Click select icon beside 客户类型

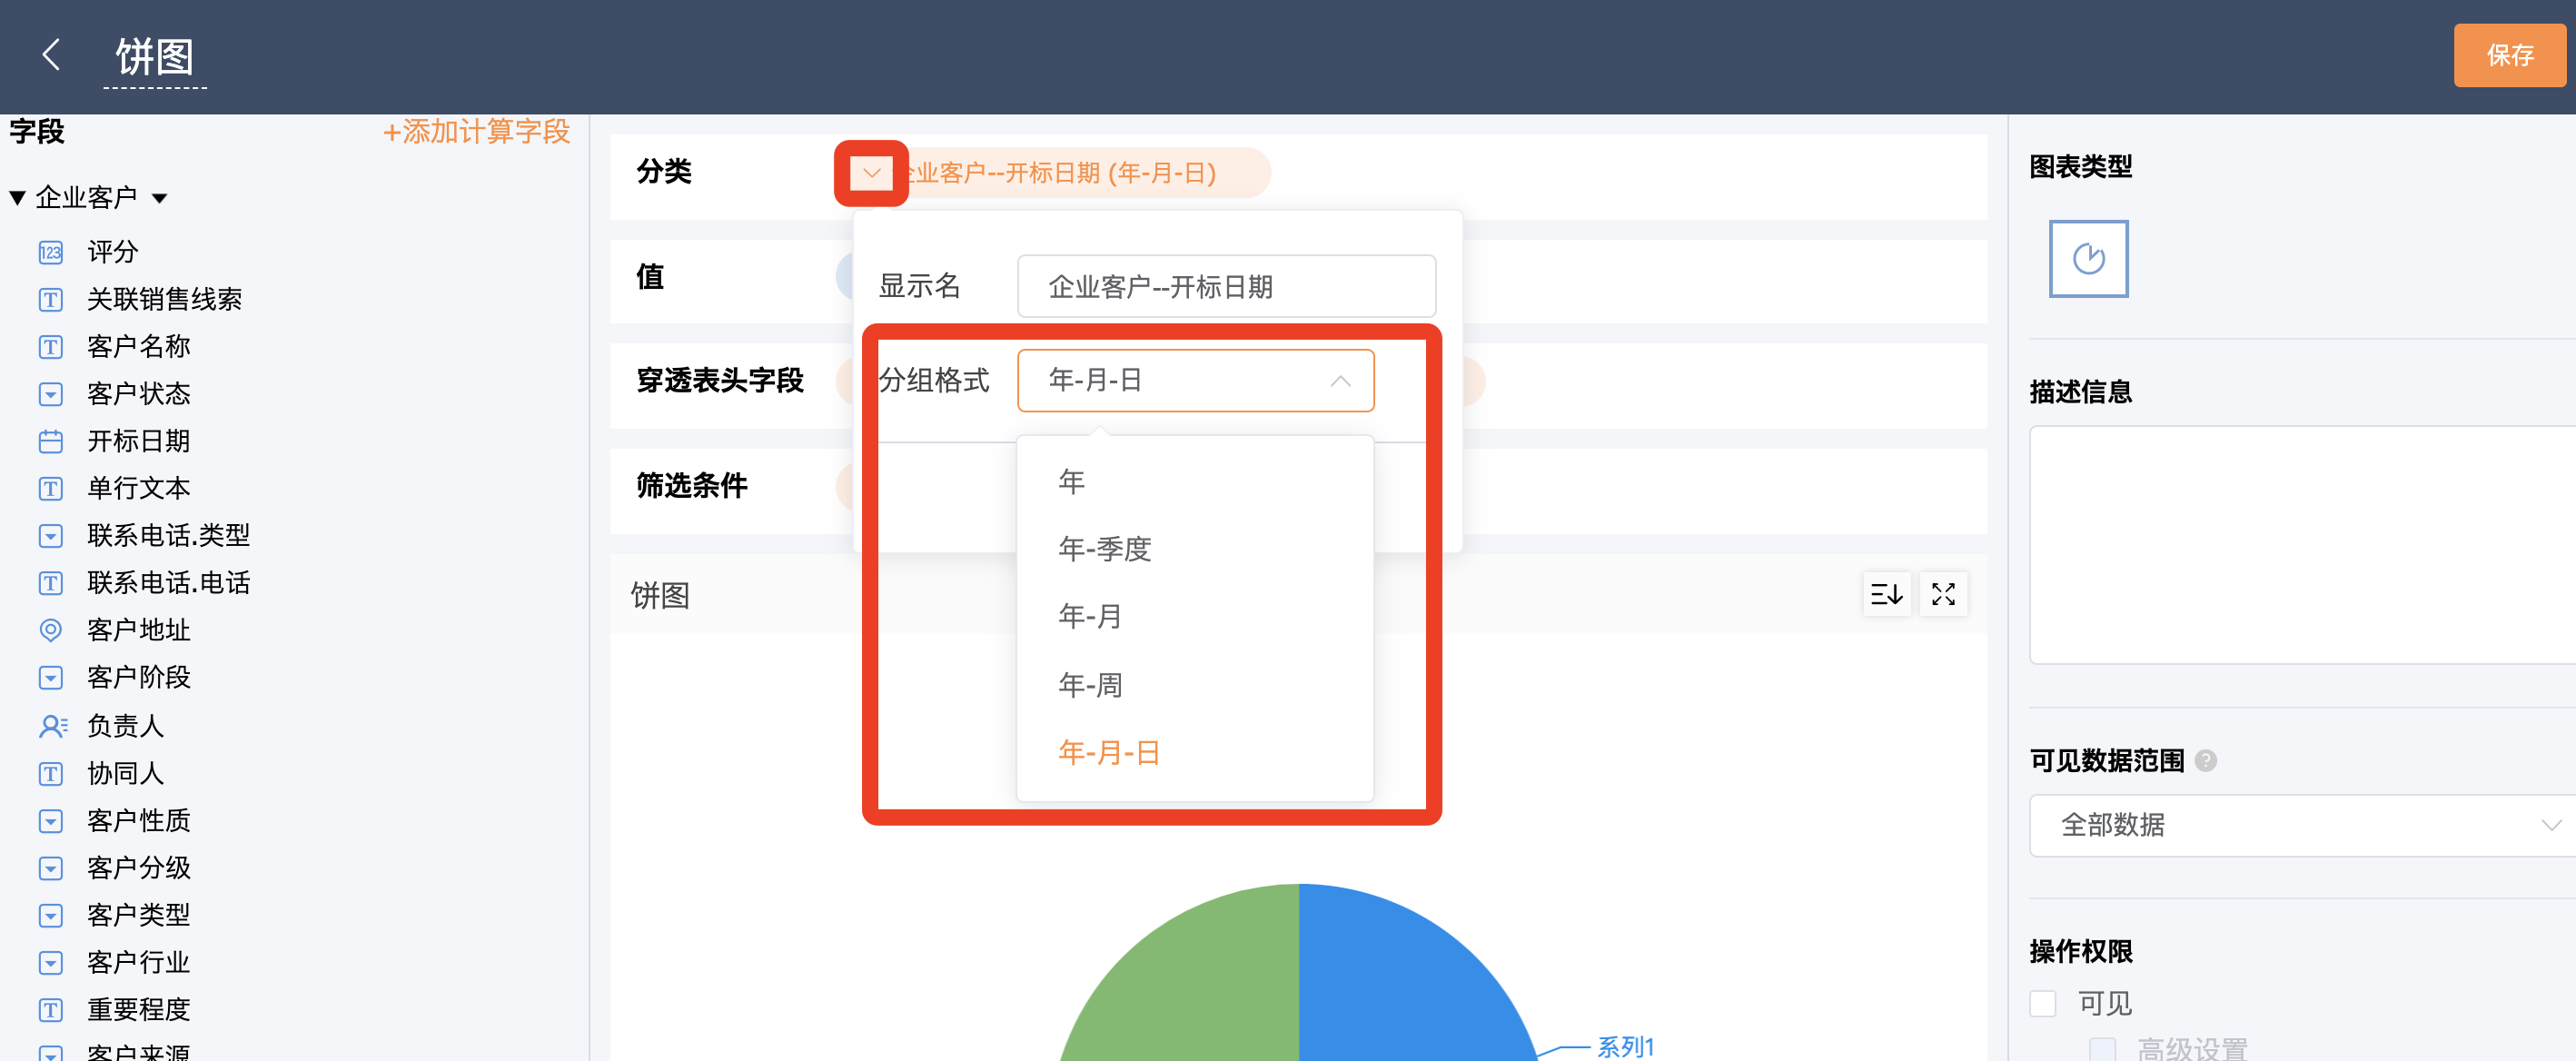coord(50,915)
